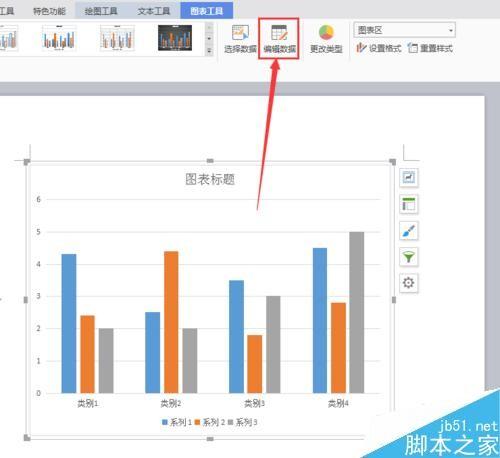The width and height of the screenshot is (500, 458).
Task: Click the chart filter funnel side button
Action: pyautogui.click(x=409, y=257)
